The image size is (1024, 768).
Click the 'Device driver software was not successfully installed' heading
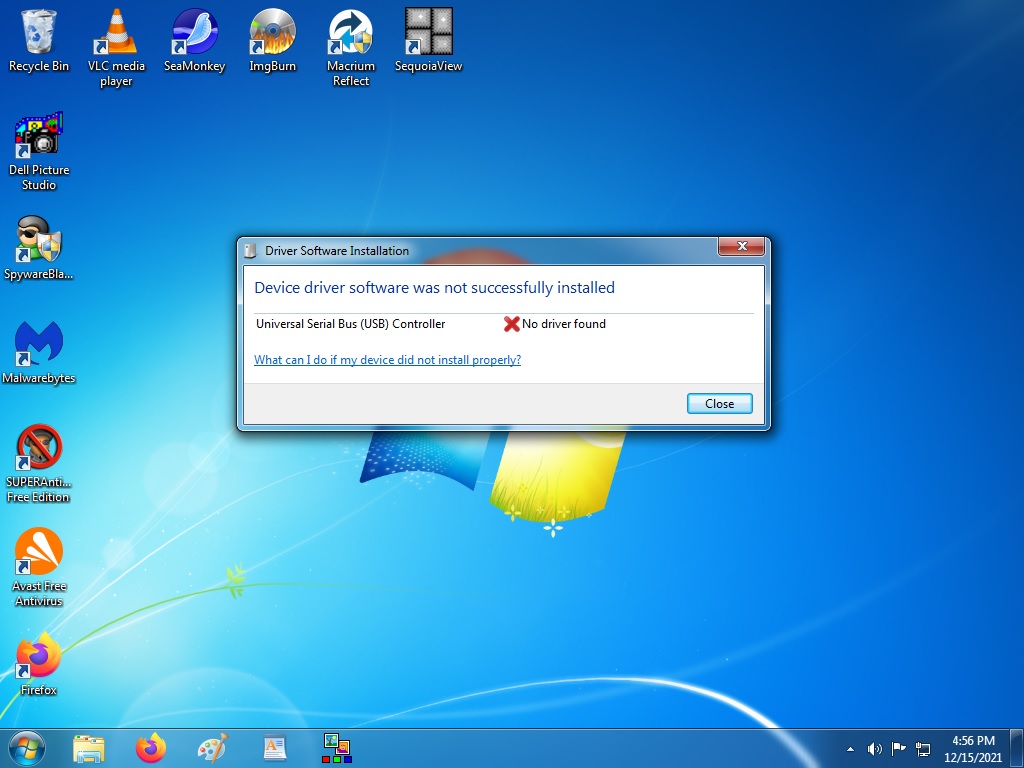(x=434, y=288)
